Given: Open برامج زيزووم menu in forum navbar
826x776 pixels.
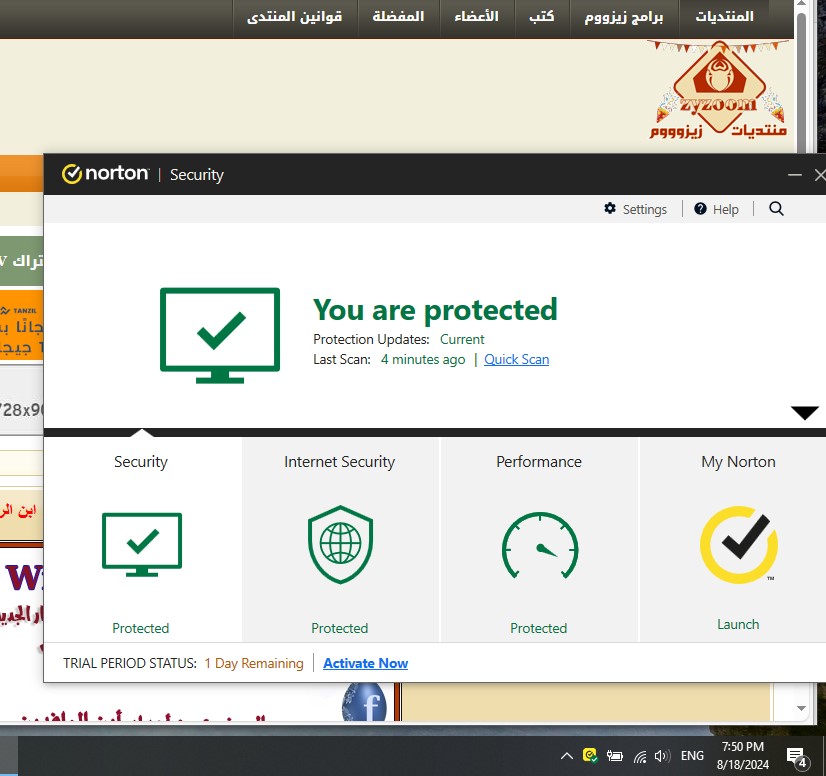Looking at the screenshot, I should click(624, 17).
